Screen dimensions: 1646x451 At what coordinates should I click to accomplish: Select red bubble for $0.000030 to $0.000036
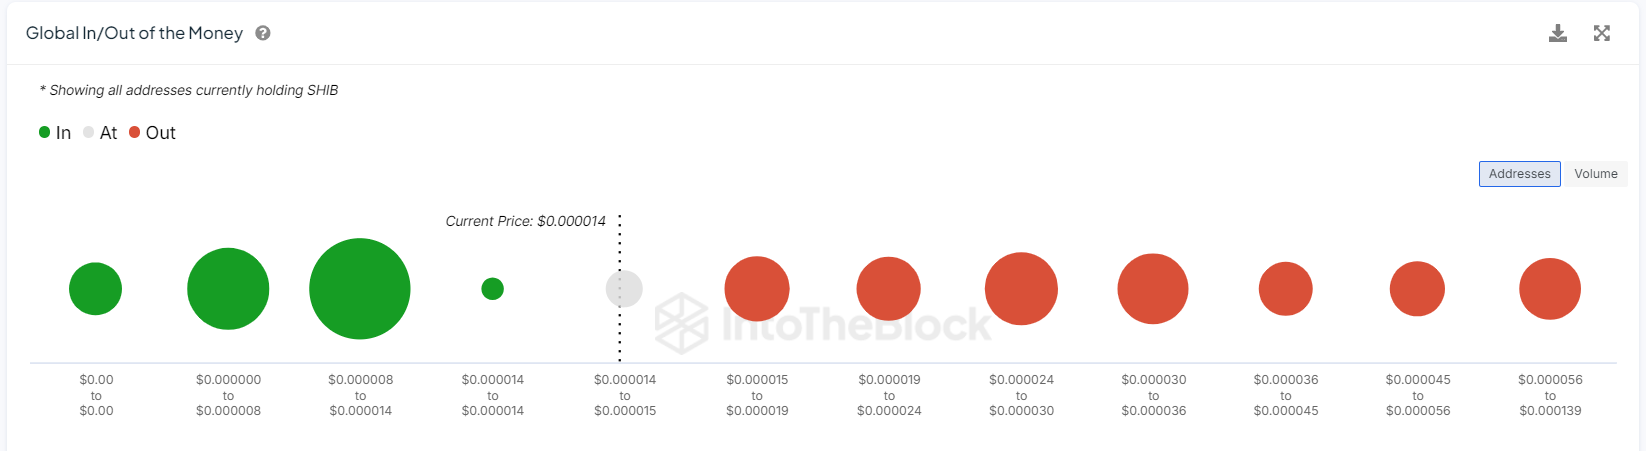pos(1153,289)
